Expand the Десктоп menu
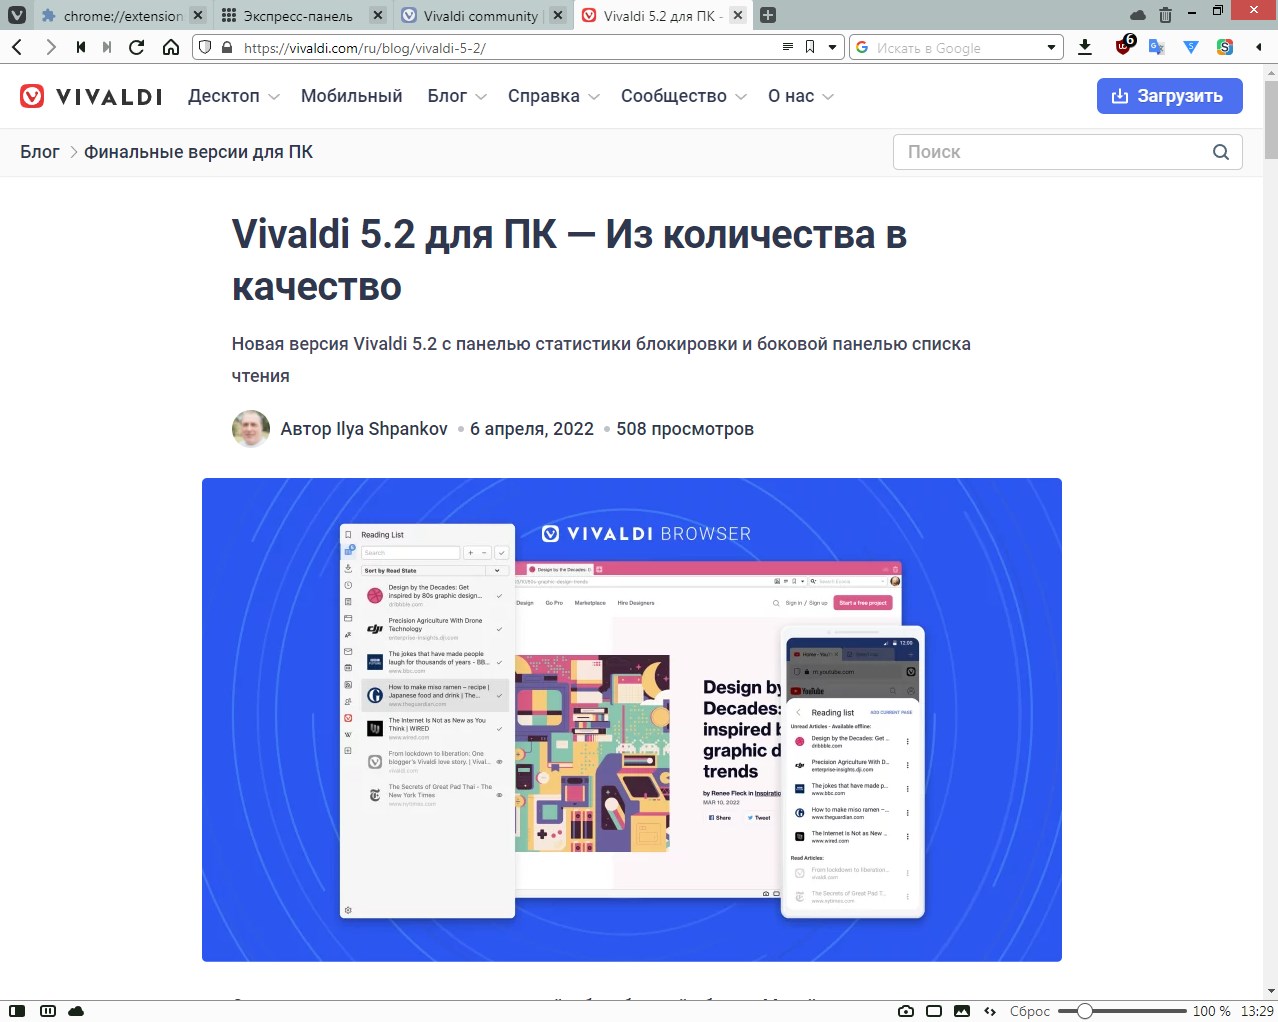The height and width of the screenshot is (1022, 1278). click(234, 96)
